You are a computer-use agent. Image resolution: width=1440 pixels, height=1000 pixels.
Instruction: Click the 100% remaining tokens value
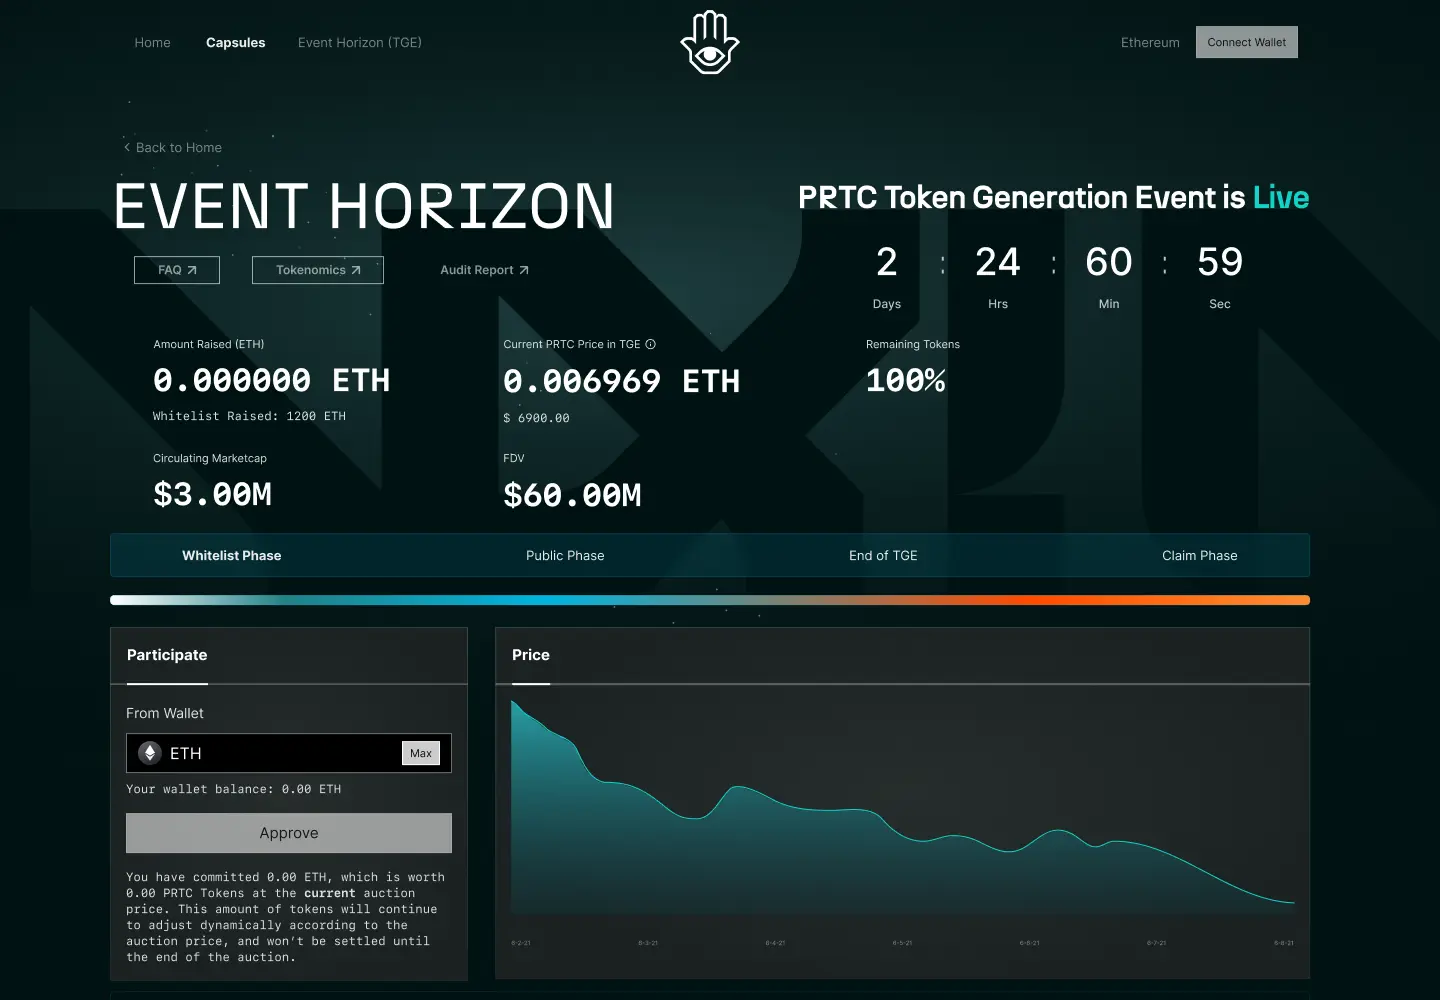(906, 380)
